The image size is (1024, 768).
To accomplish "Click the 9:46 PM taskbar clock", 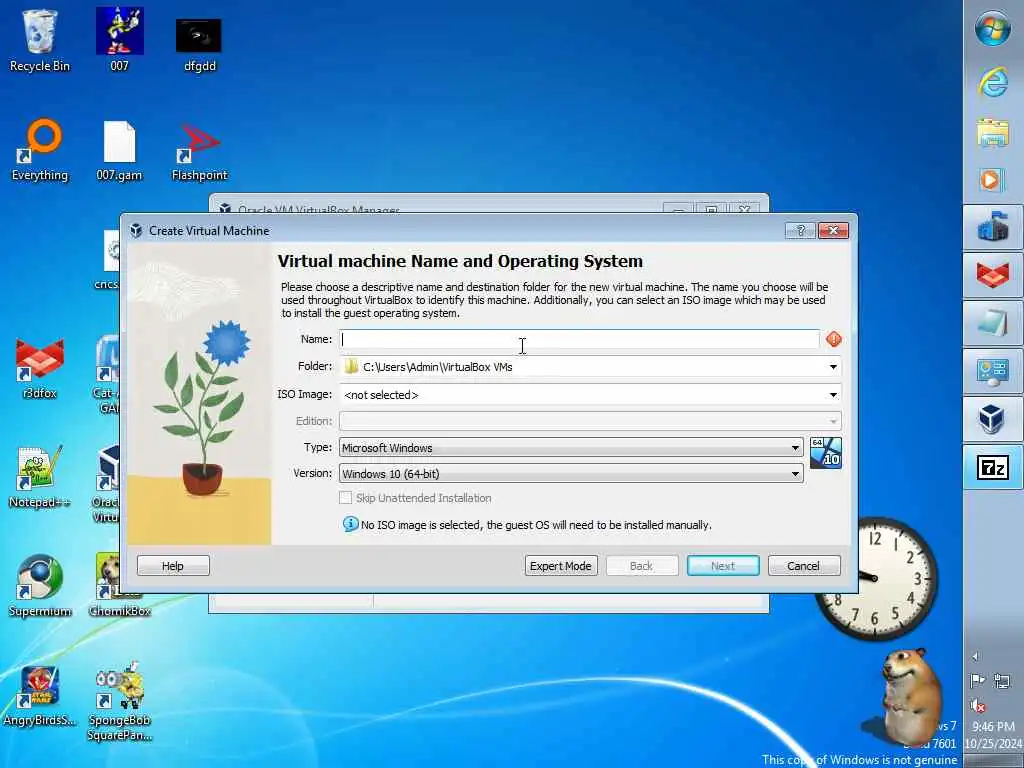I will click(x=993, y=726).
